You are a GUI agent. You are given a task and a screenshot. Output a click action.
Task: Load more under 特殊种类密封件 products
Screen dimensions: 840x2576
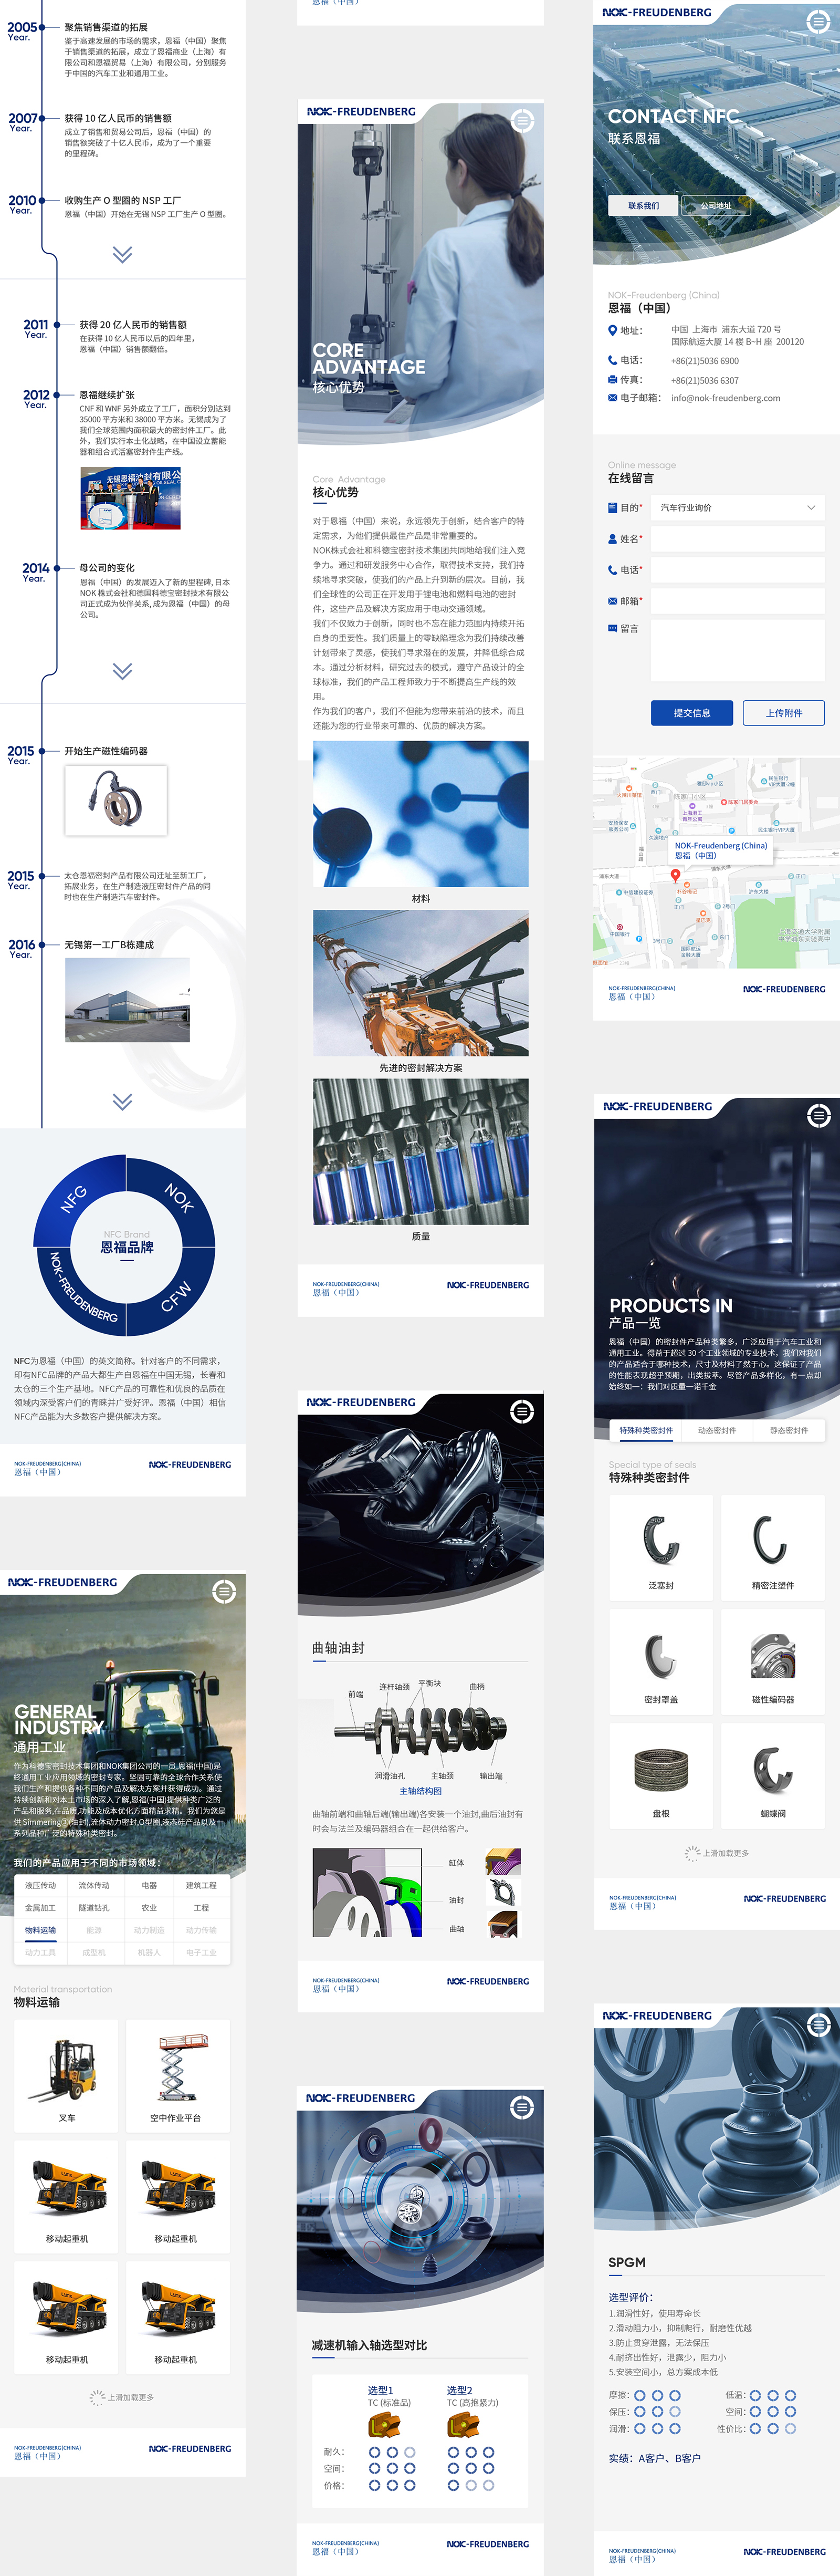point(717,1853)
